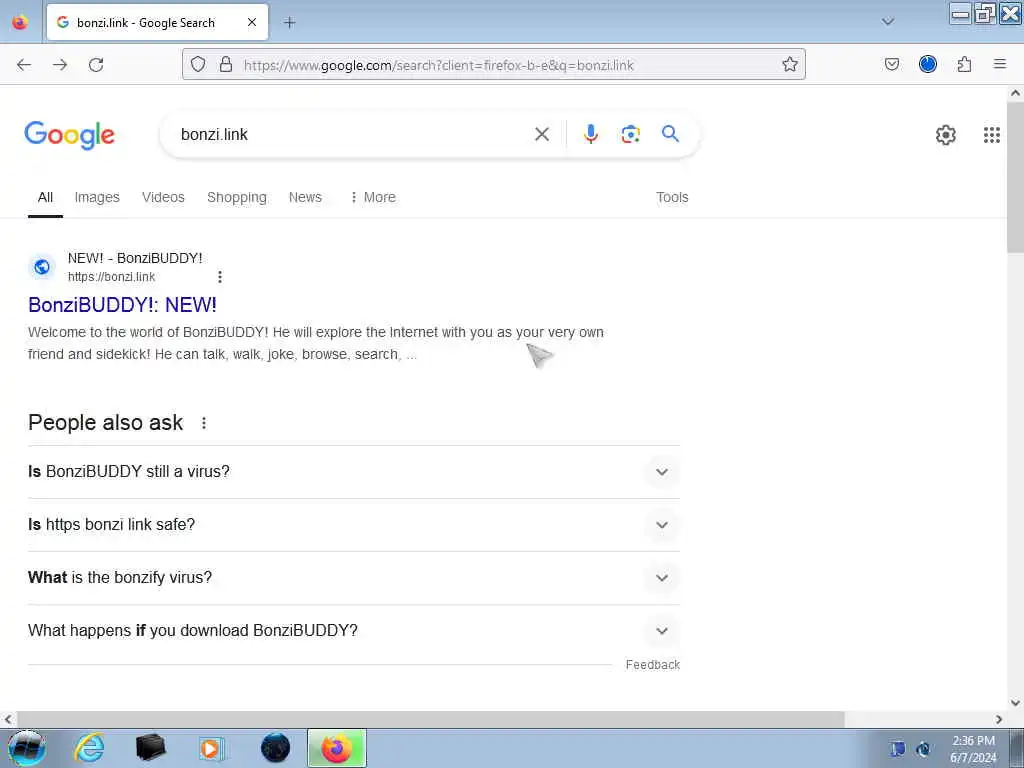The image size is (1024, 768).
Task: Click the horizontal page scrollbar
Action: pos(430,719)
